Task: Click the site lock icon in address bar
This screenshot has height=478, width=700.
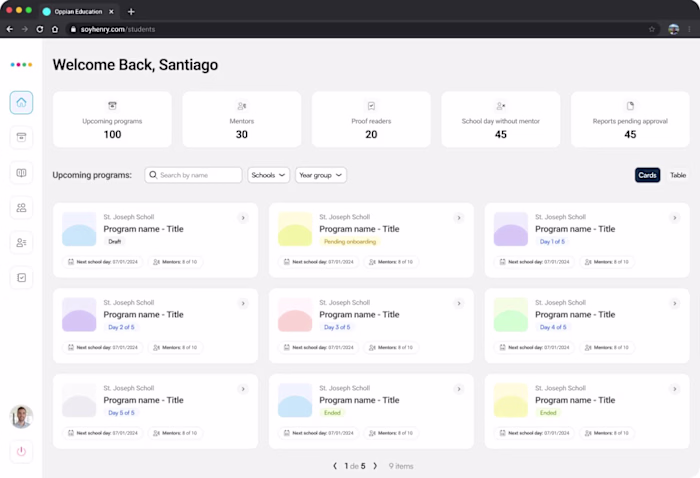Action: (x=73, y=29)
